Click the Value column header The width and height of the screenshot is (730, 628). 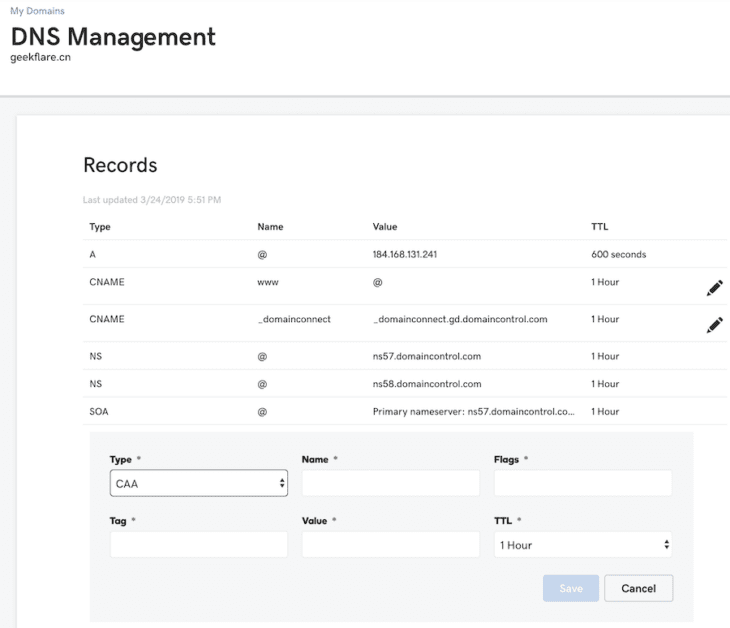385,227
